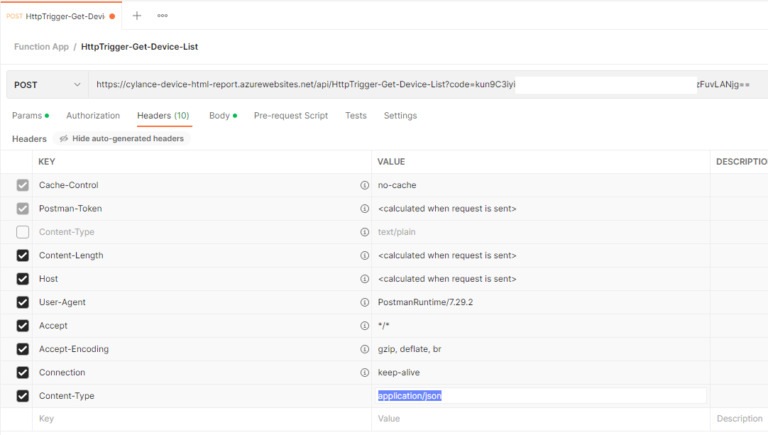Toggle the Cache-Control header checkbox
768x435 pixels.
coord(23,185)
